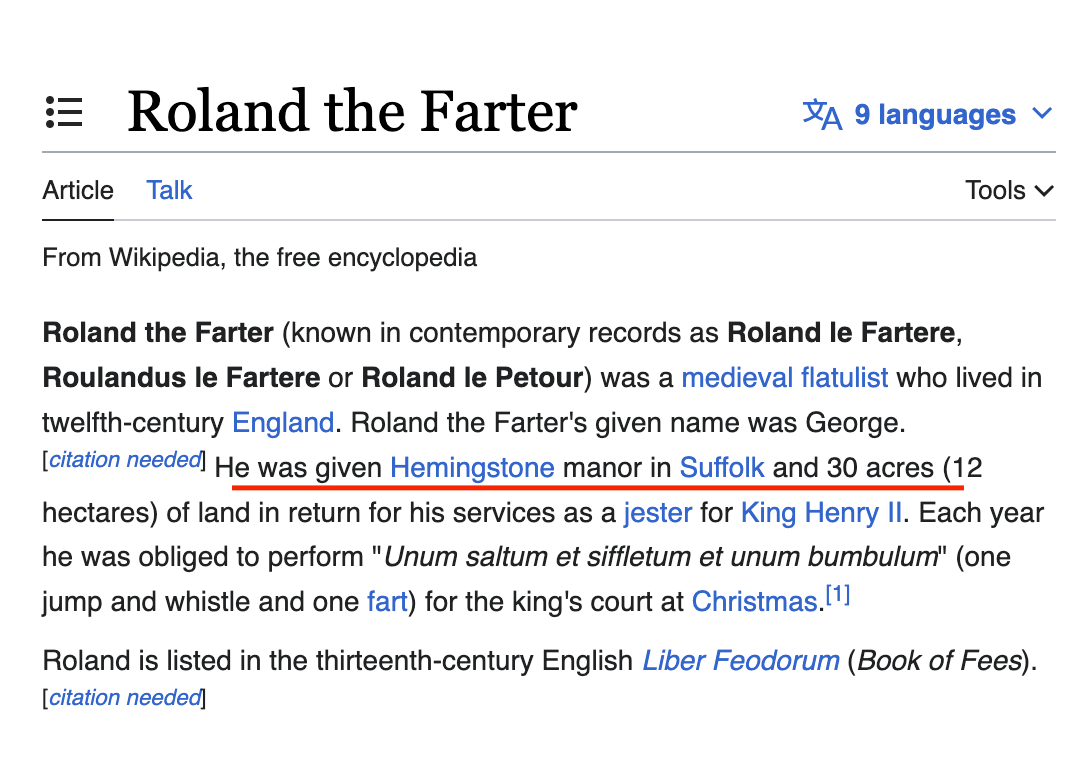Click the jester link
This screenshot has height=762, width=1090.
[x=658, y=513]
